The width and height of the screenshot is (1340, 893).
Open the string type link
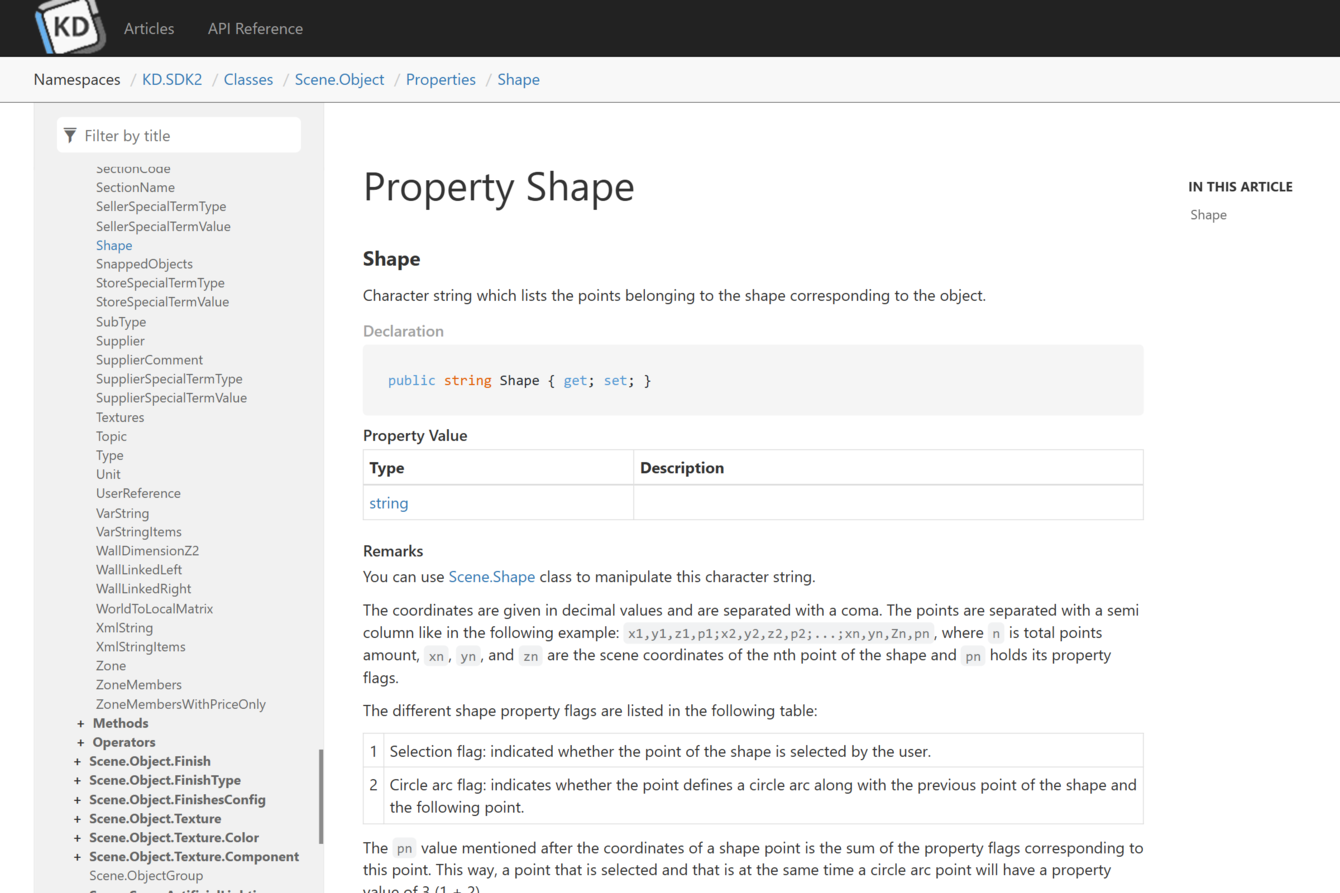(x=389, y=503)
